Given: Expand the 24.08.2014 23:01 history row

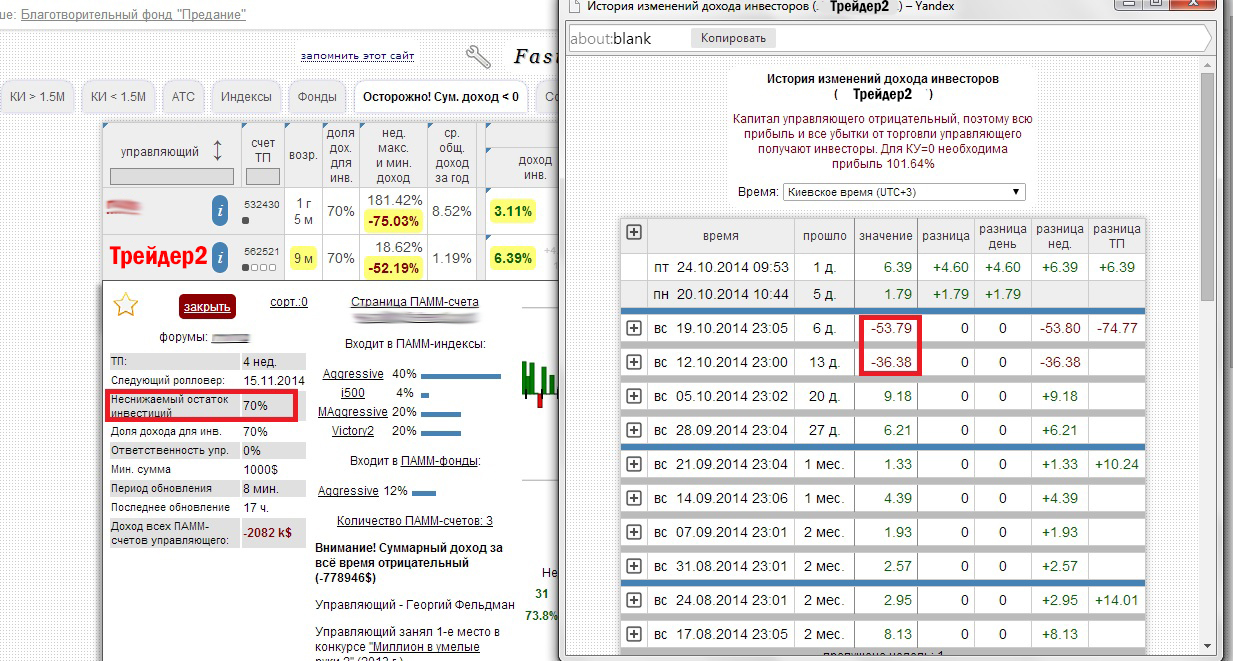Looking at the screenshot, I should [634, 600].
